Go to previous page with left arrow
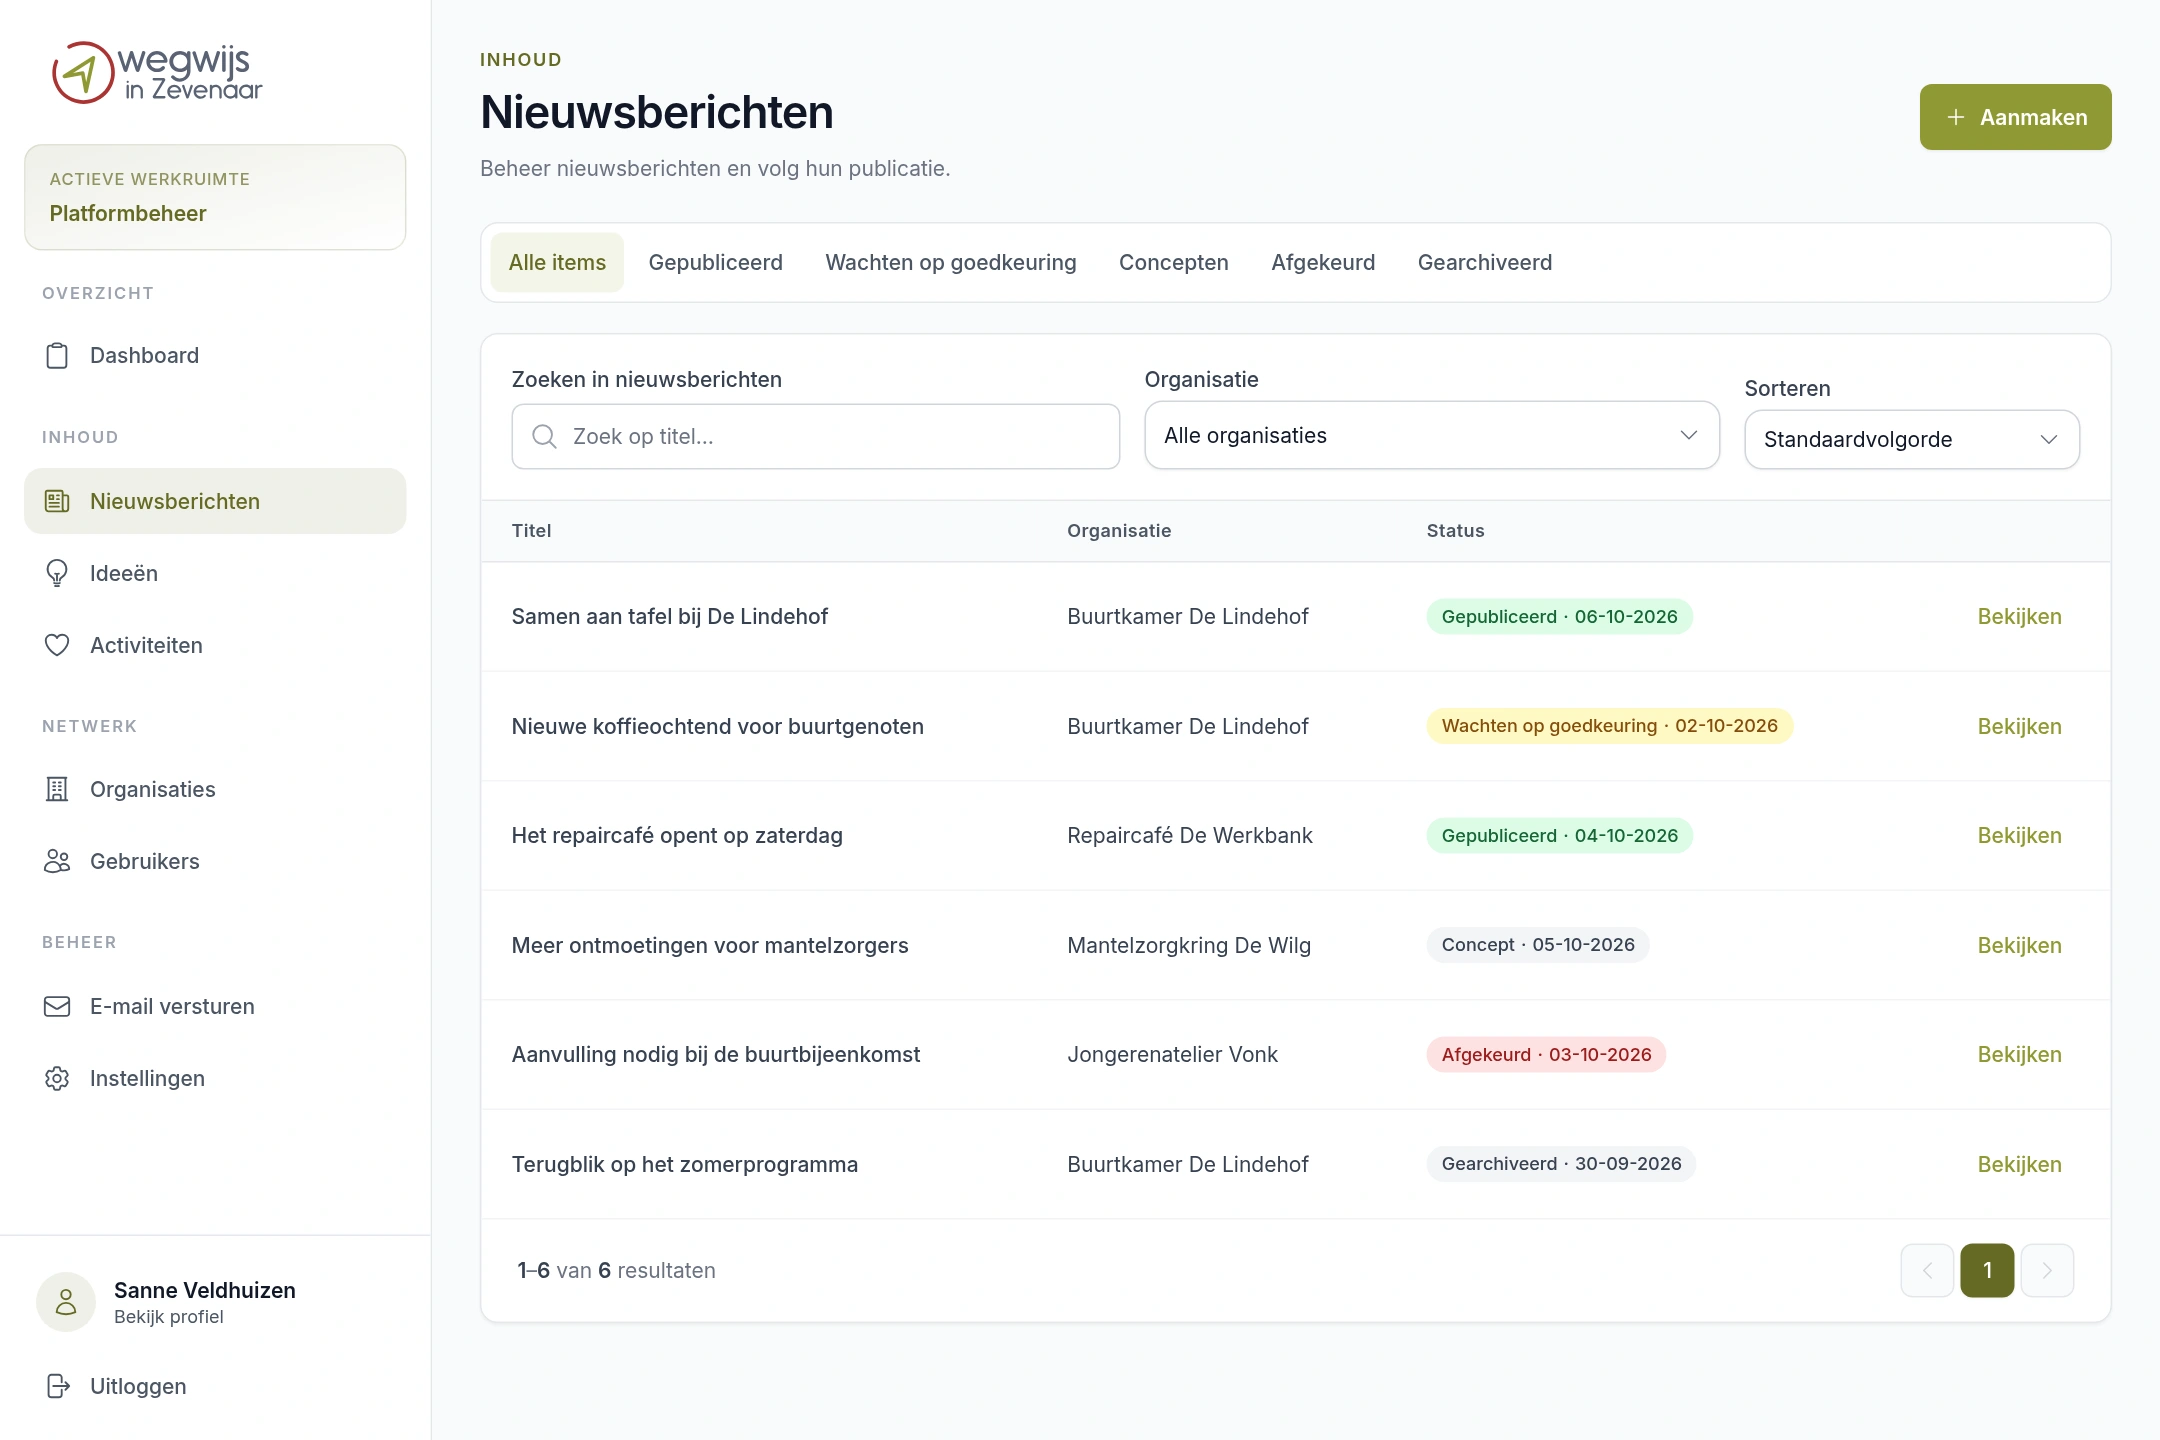The image size is (2160, 1440). 1927,1270
